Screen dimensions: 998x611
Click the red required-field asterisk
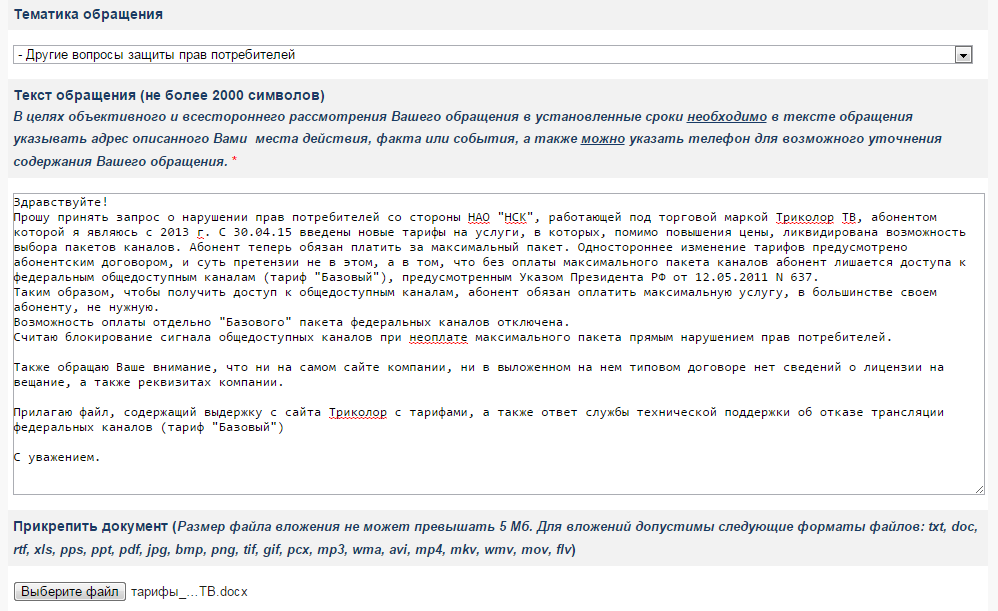coord(234,160)
